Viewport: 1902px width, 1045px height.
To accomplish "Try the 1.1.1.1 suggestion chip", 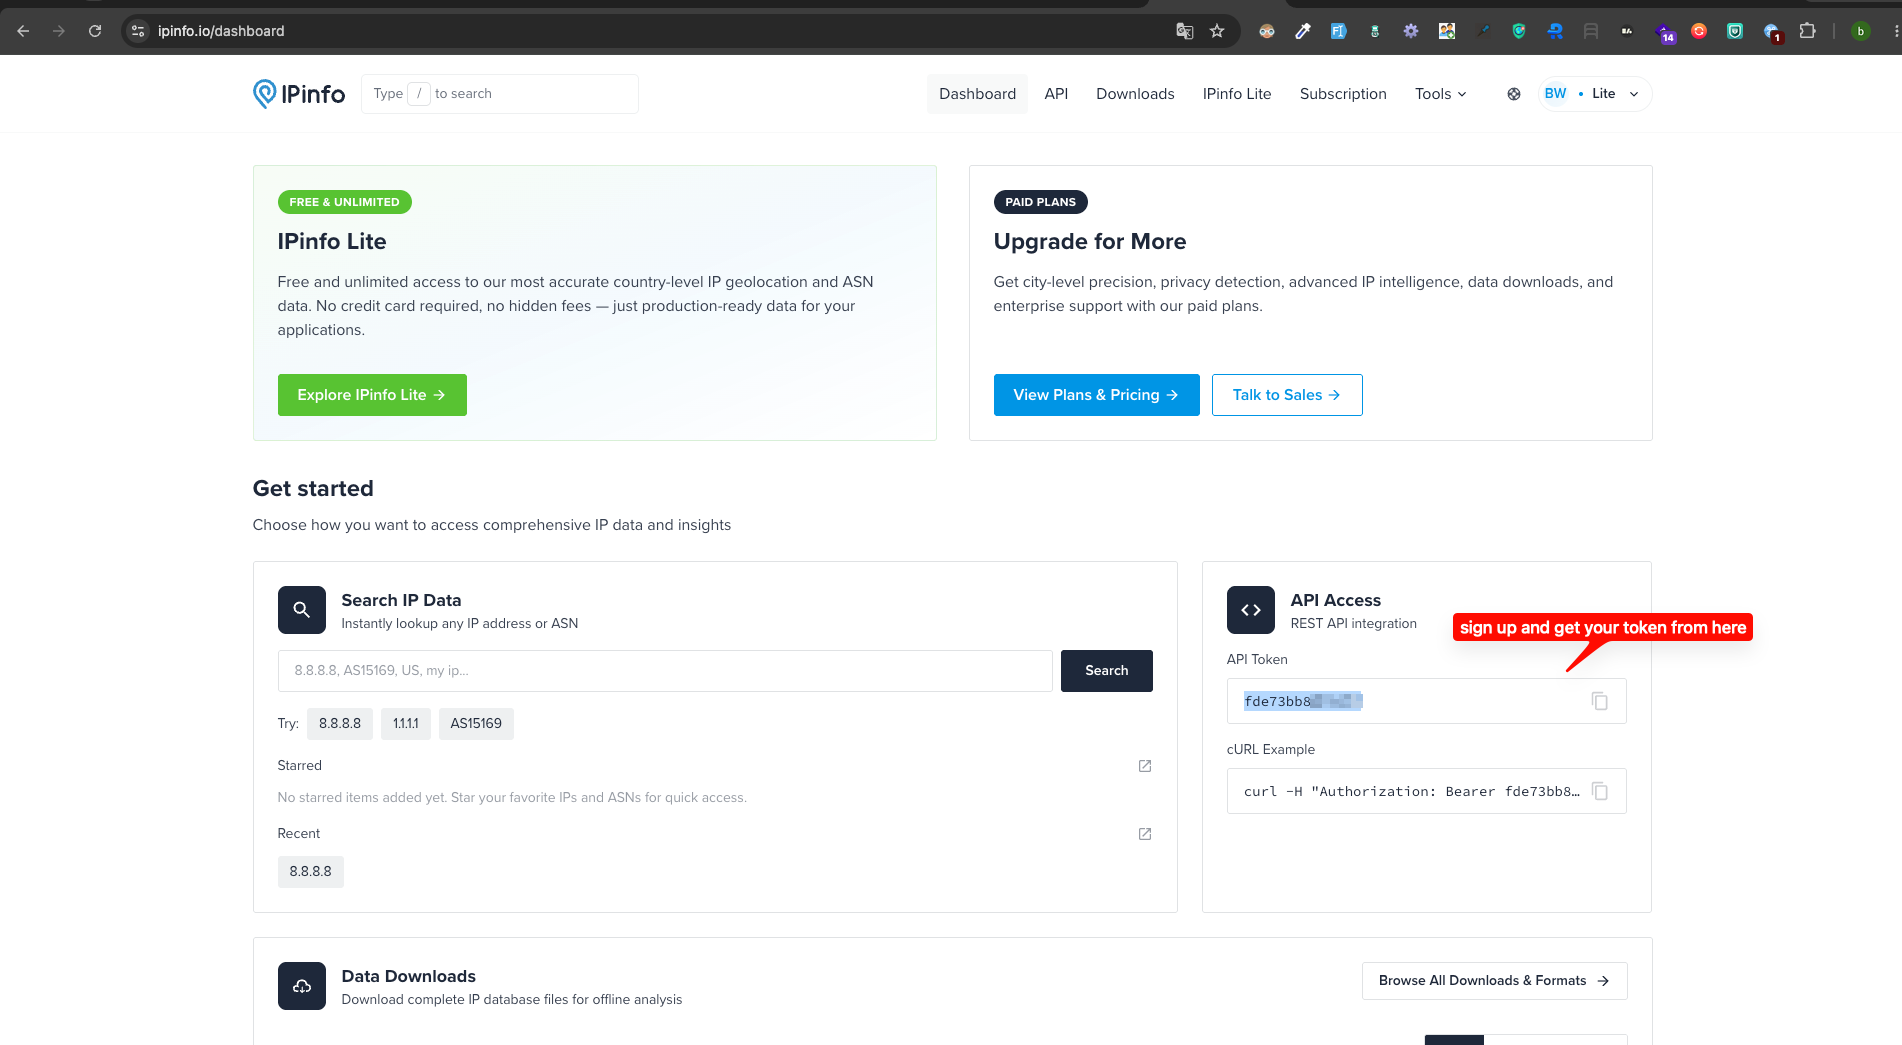I will point(406,724).
